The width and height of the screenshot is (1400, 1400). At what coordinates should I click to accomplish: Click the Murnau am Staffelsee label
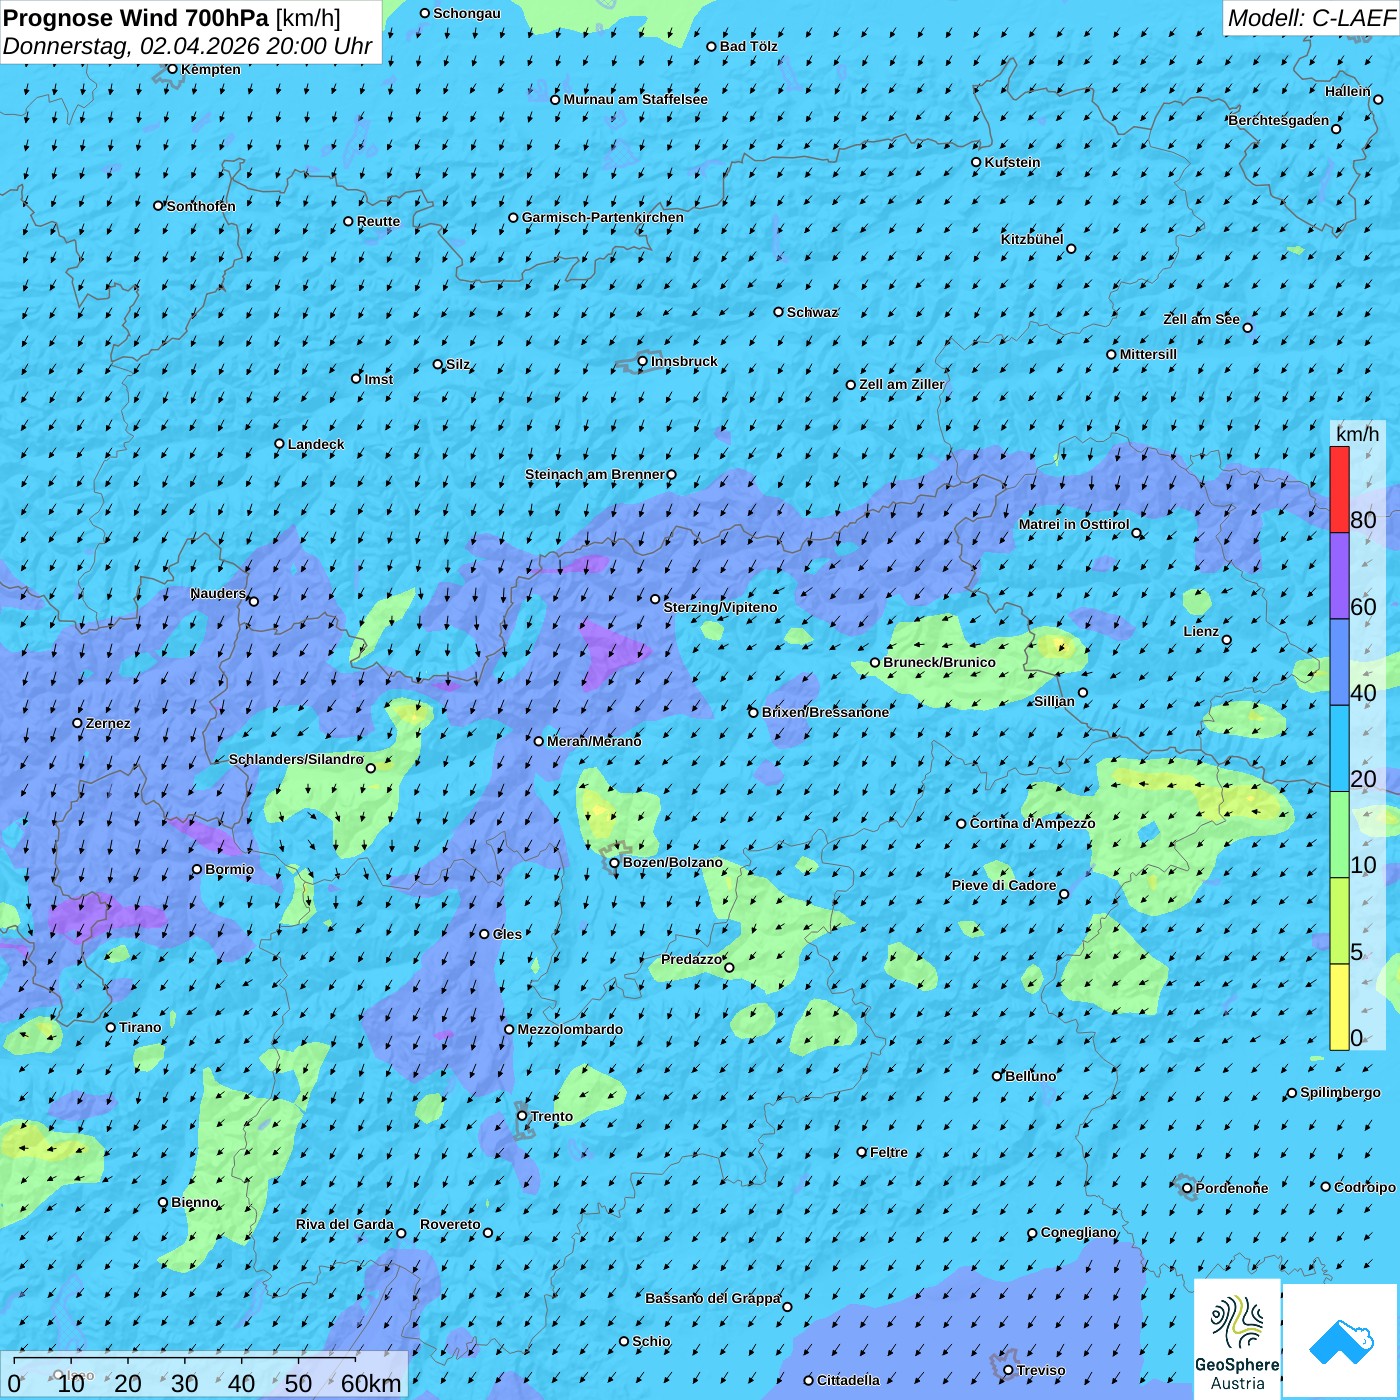[636, 99]
